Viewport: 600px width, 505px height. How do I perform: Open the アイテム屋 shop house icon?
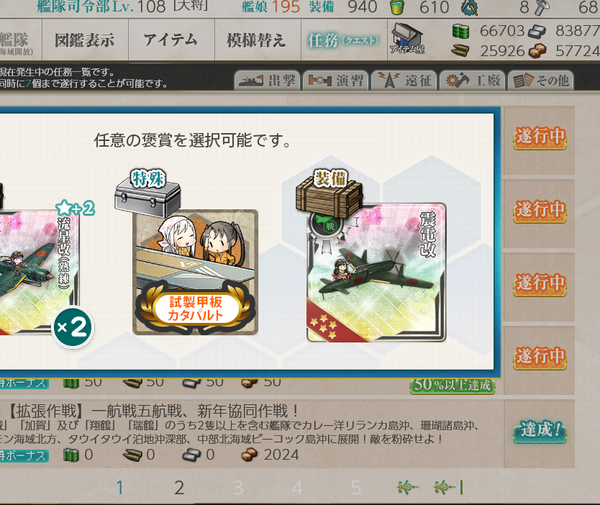tap(408, 39)
